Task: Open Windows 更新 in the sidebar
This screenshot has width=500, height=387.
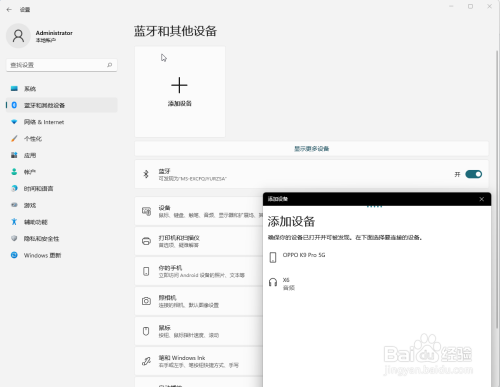Action: 62,255
